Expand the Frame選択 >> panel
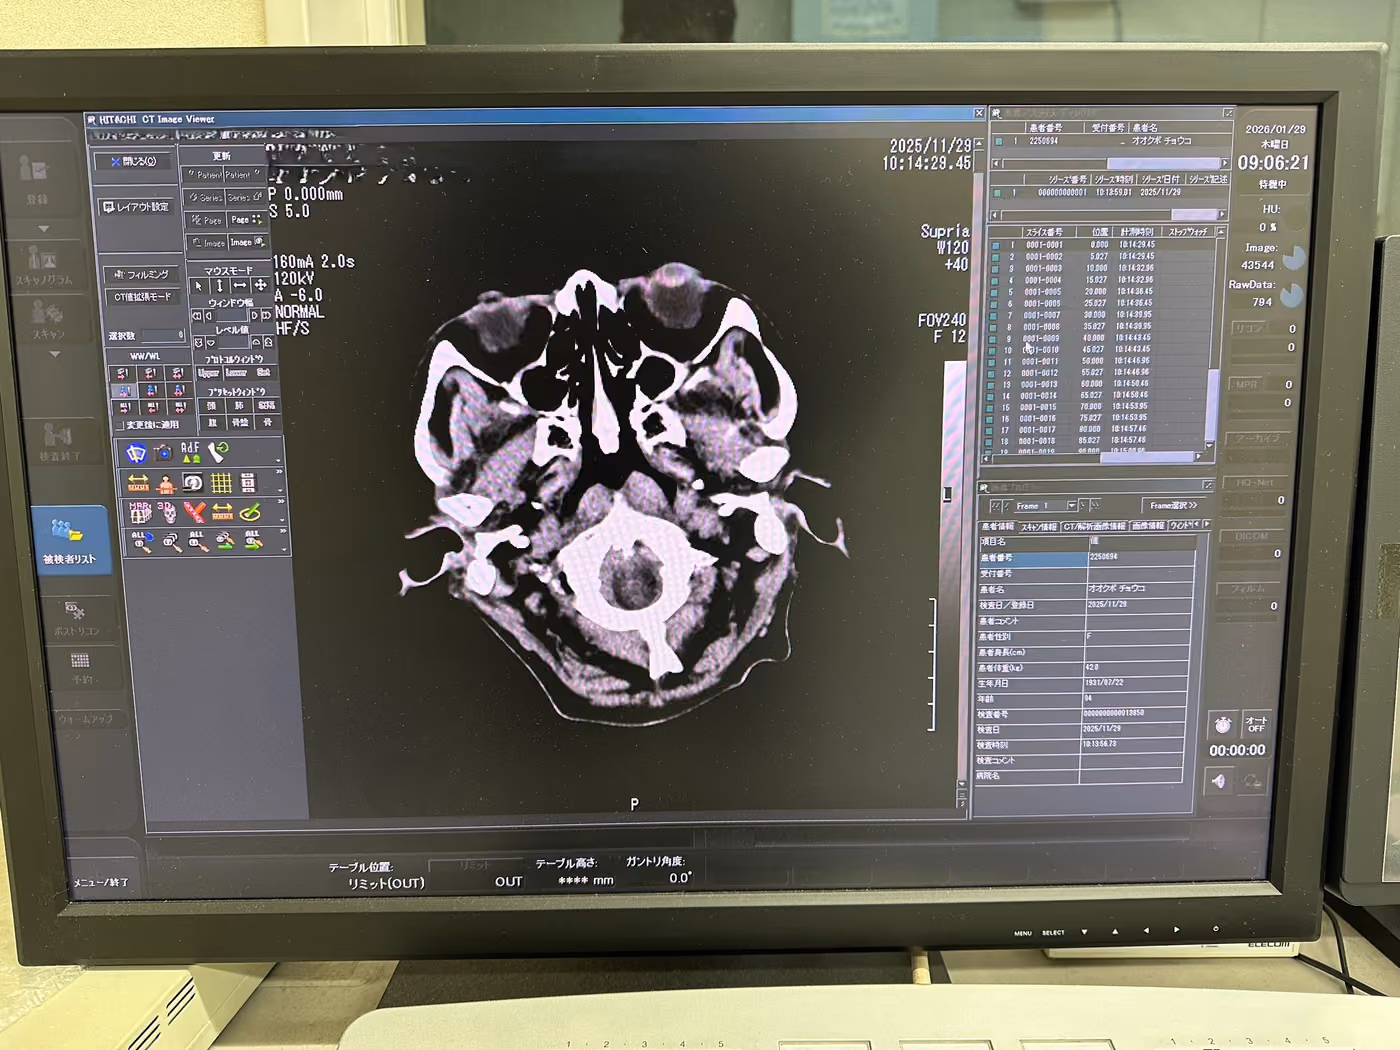This screenshot has height=1050, width=1400. (1172, 506)
